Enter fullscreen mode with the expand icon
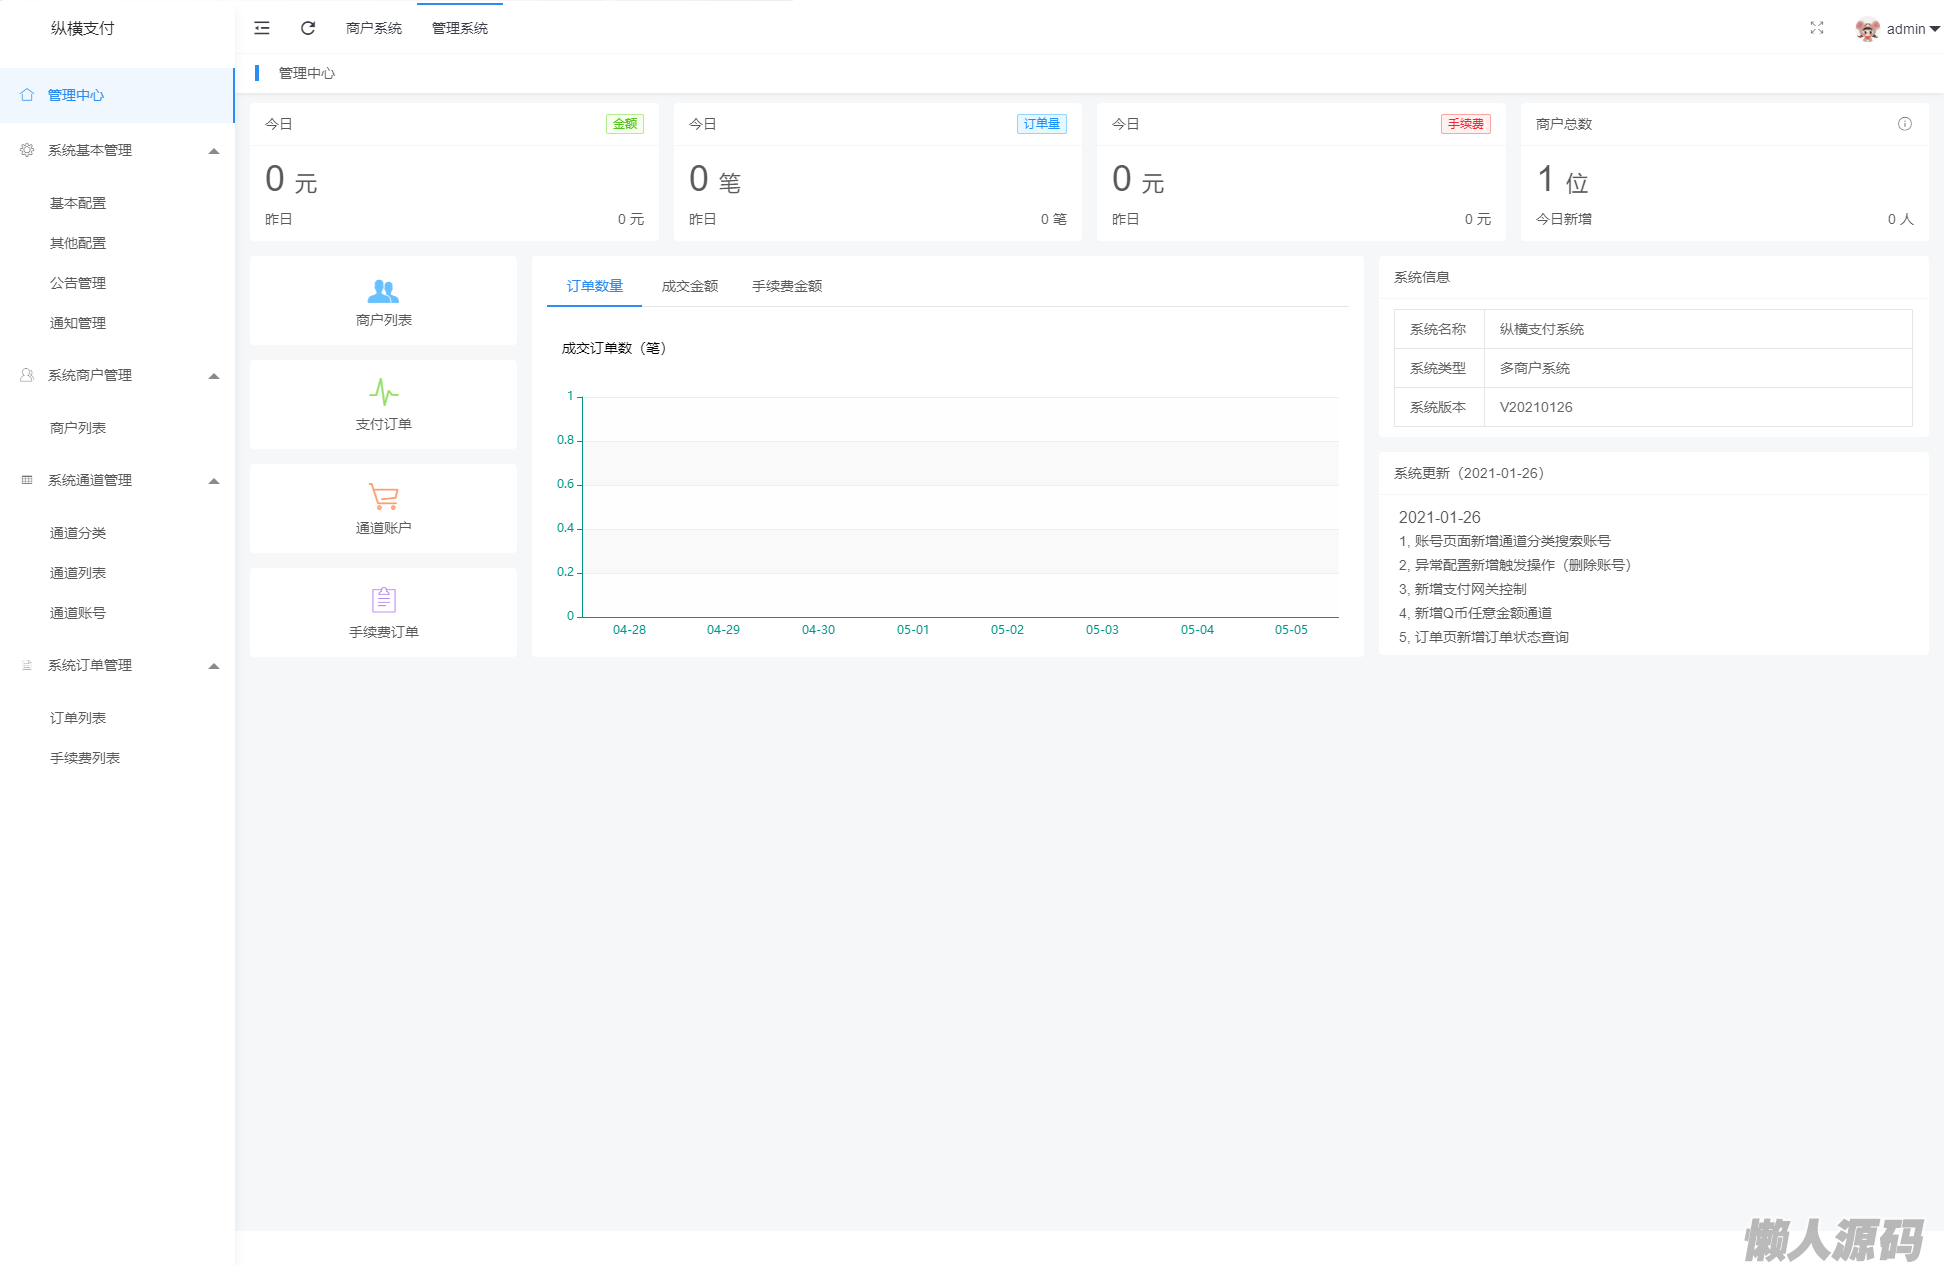Viewport: 1944px width, 1275px height. point(1817,28)
